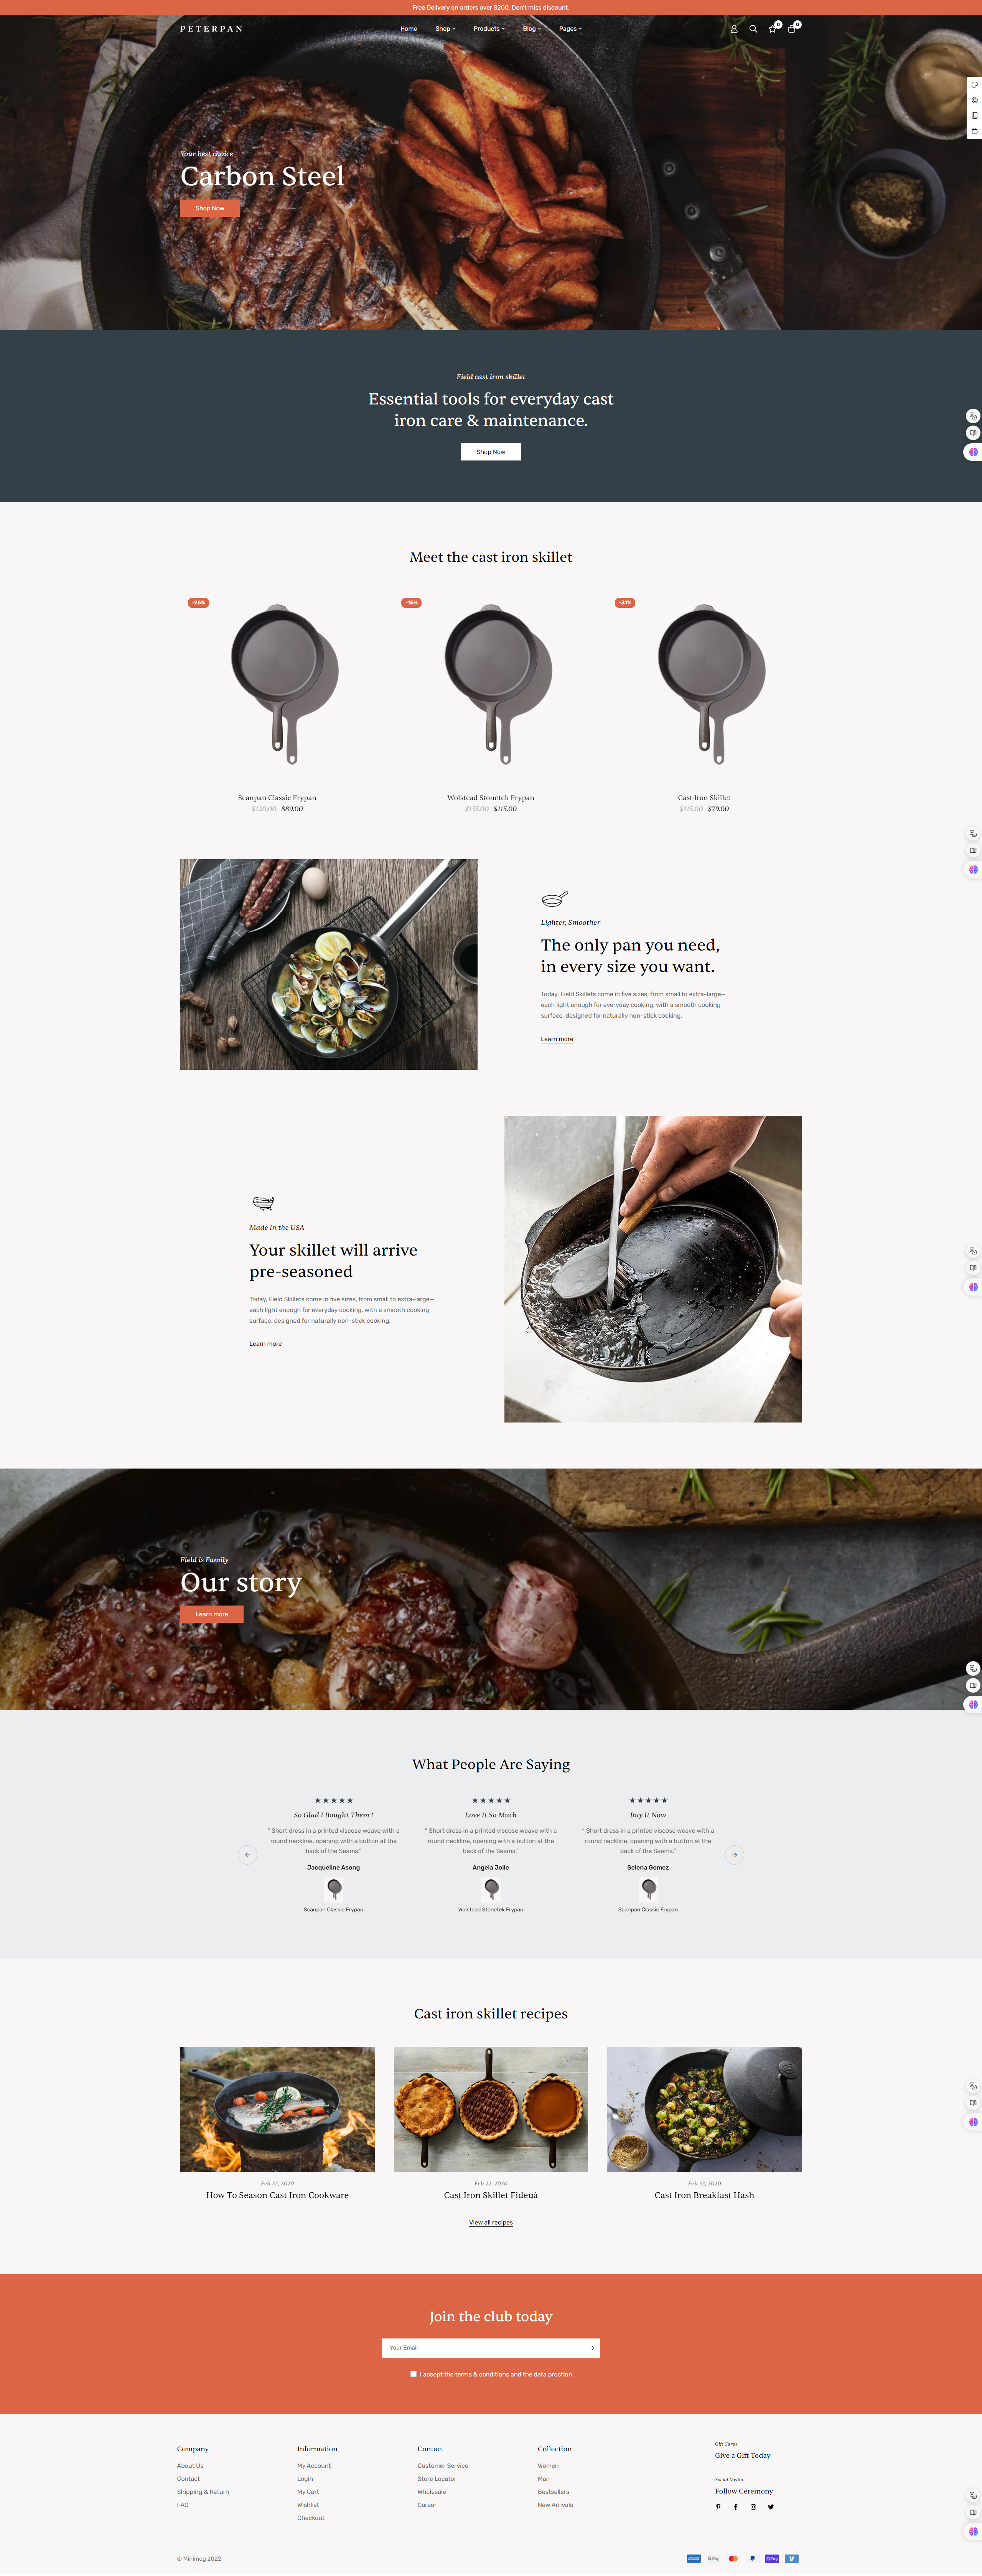Open the Pages dropdown in navigation
Viewport: 982px width, 2576px height.
(x=570, y=29)
